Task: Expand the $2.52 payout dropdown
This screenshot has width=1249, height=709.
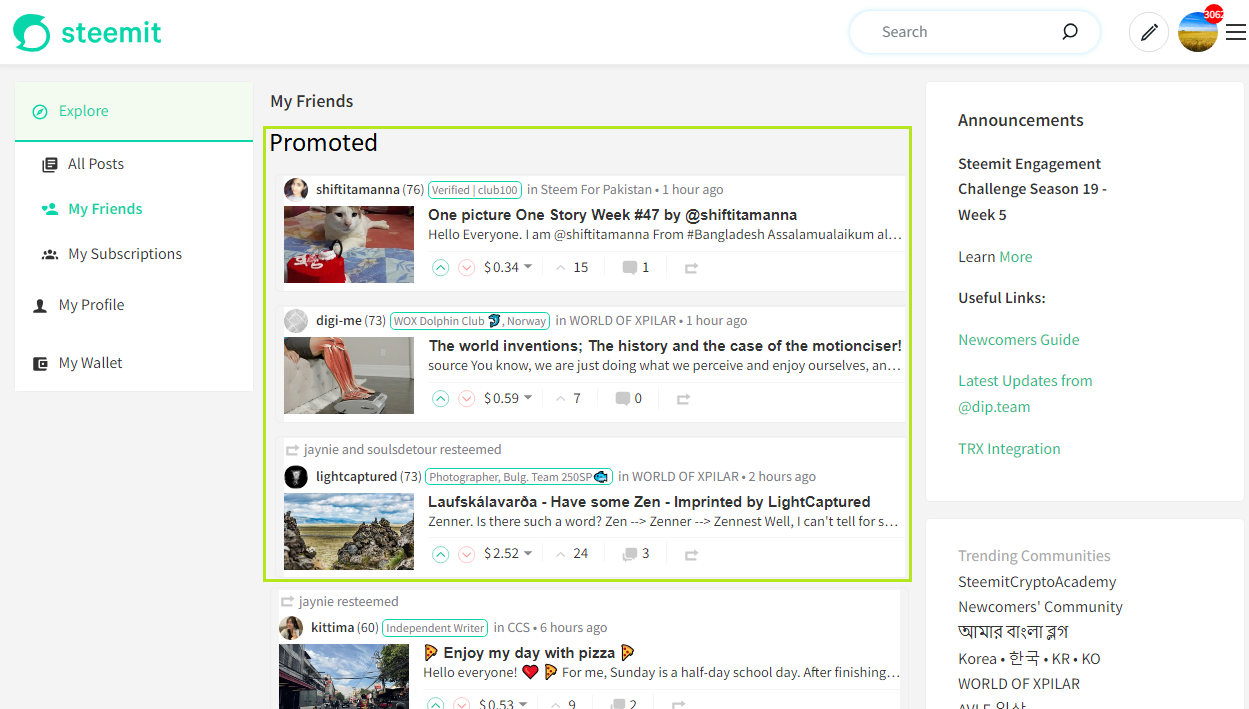Action: [x=508, y=554]
